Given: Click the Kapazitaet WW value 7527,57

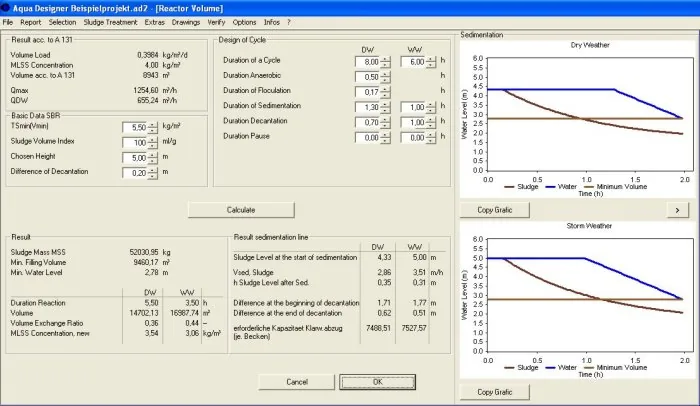Looking at the screenshot, I should pos(414,328).
